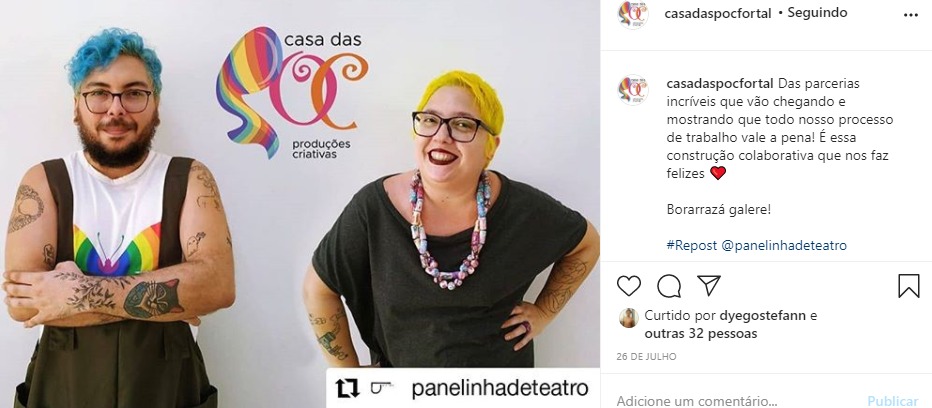Viewport: 932px width, 408px height.
Task: Save post using bookmark icon
Action: click(909, 286)
